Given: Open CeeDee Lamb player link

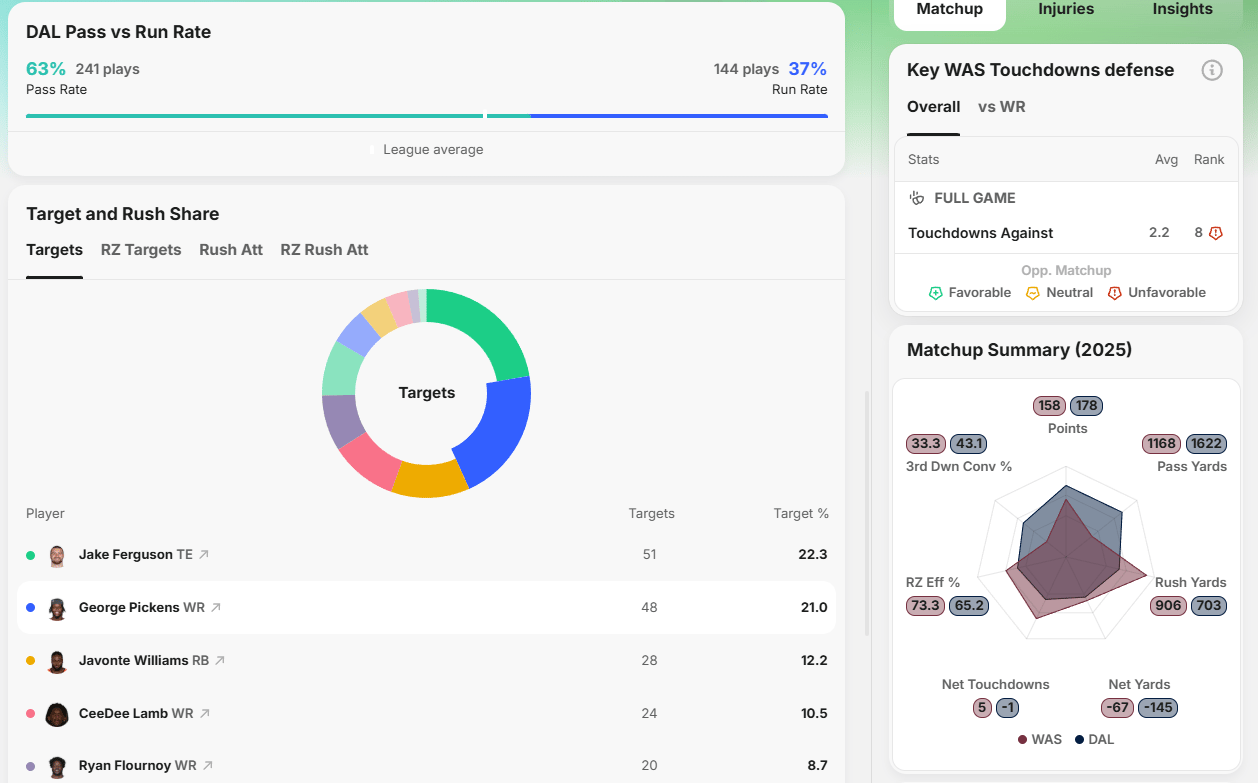Looking at the screenshot, I should (123, 713).
